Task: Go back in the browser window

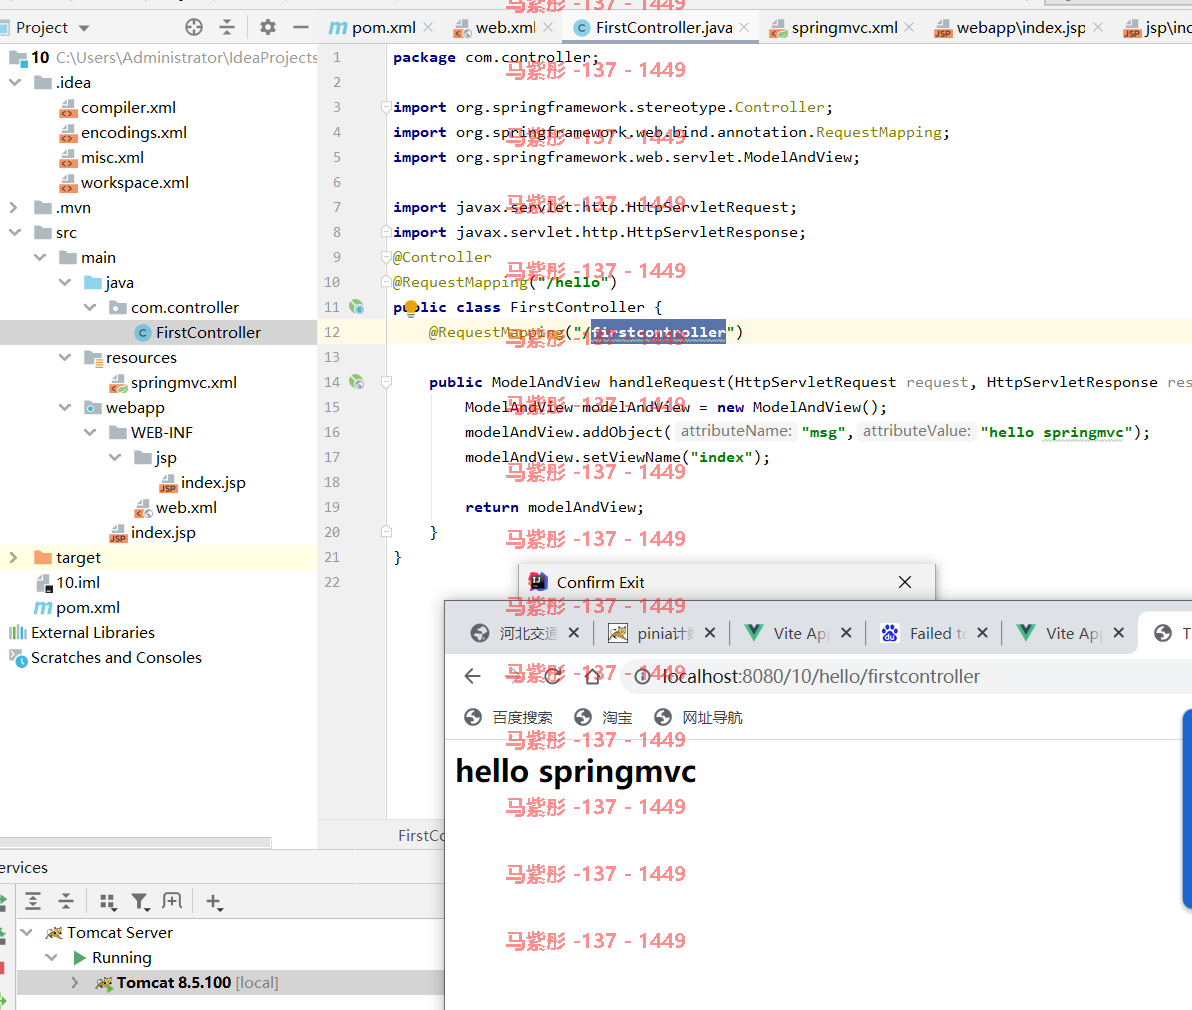Action: [473, 676]
